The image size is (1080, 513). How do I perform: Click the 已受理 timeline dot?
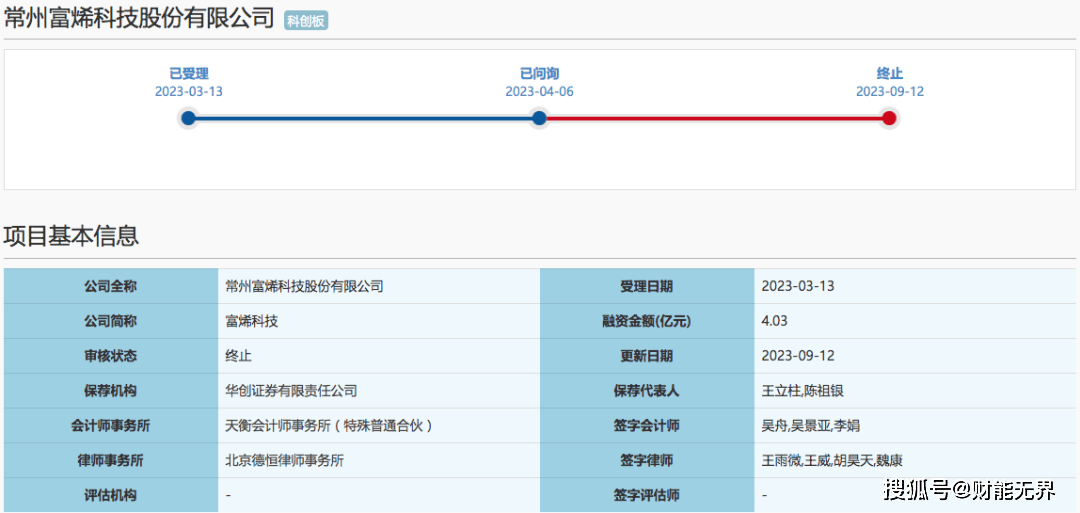tap(189, 118)
